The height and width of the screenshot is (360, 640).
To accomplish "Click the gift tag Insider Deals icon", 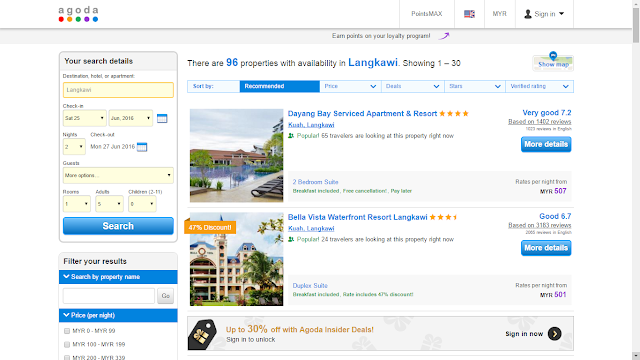I will click(202, 334).
